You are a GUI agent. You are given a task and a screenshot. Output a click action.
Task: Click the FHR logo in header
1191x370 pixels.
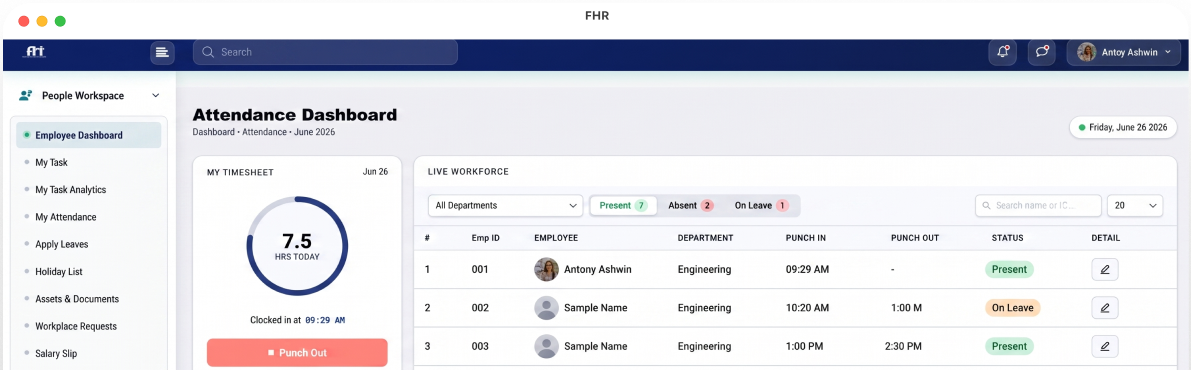tap(35, 52)
